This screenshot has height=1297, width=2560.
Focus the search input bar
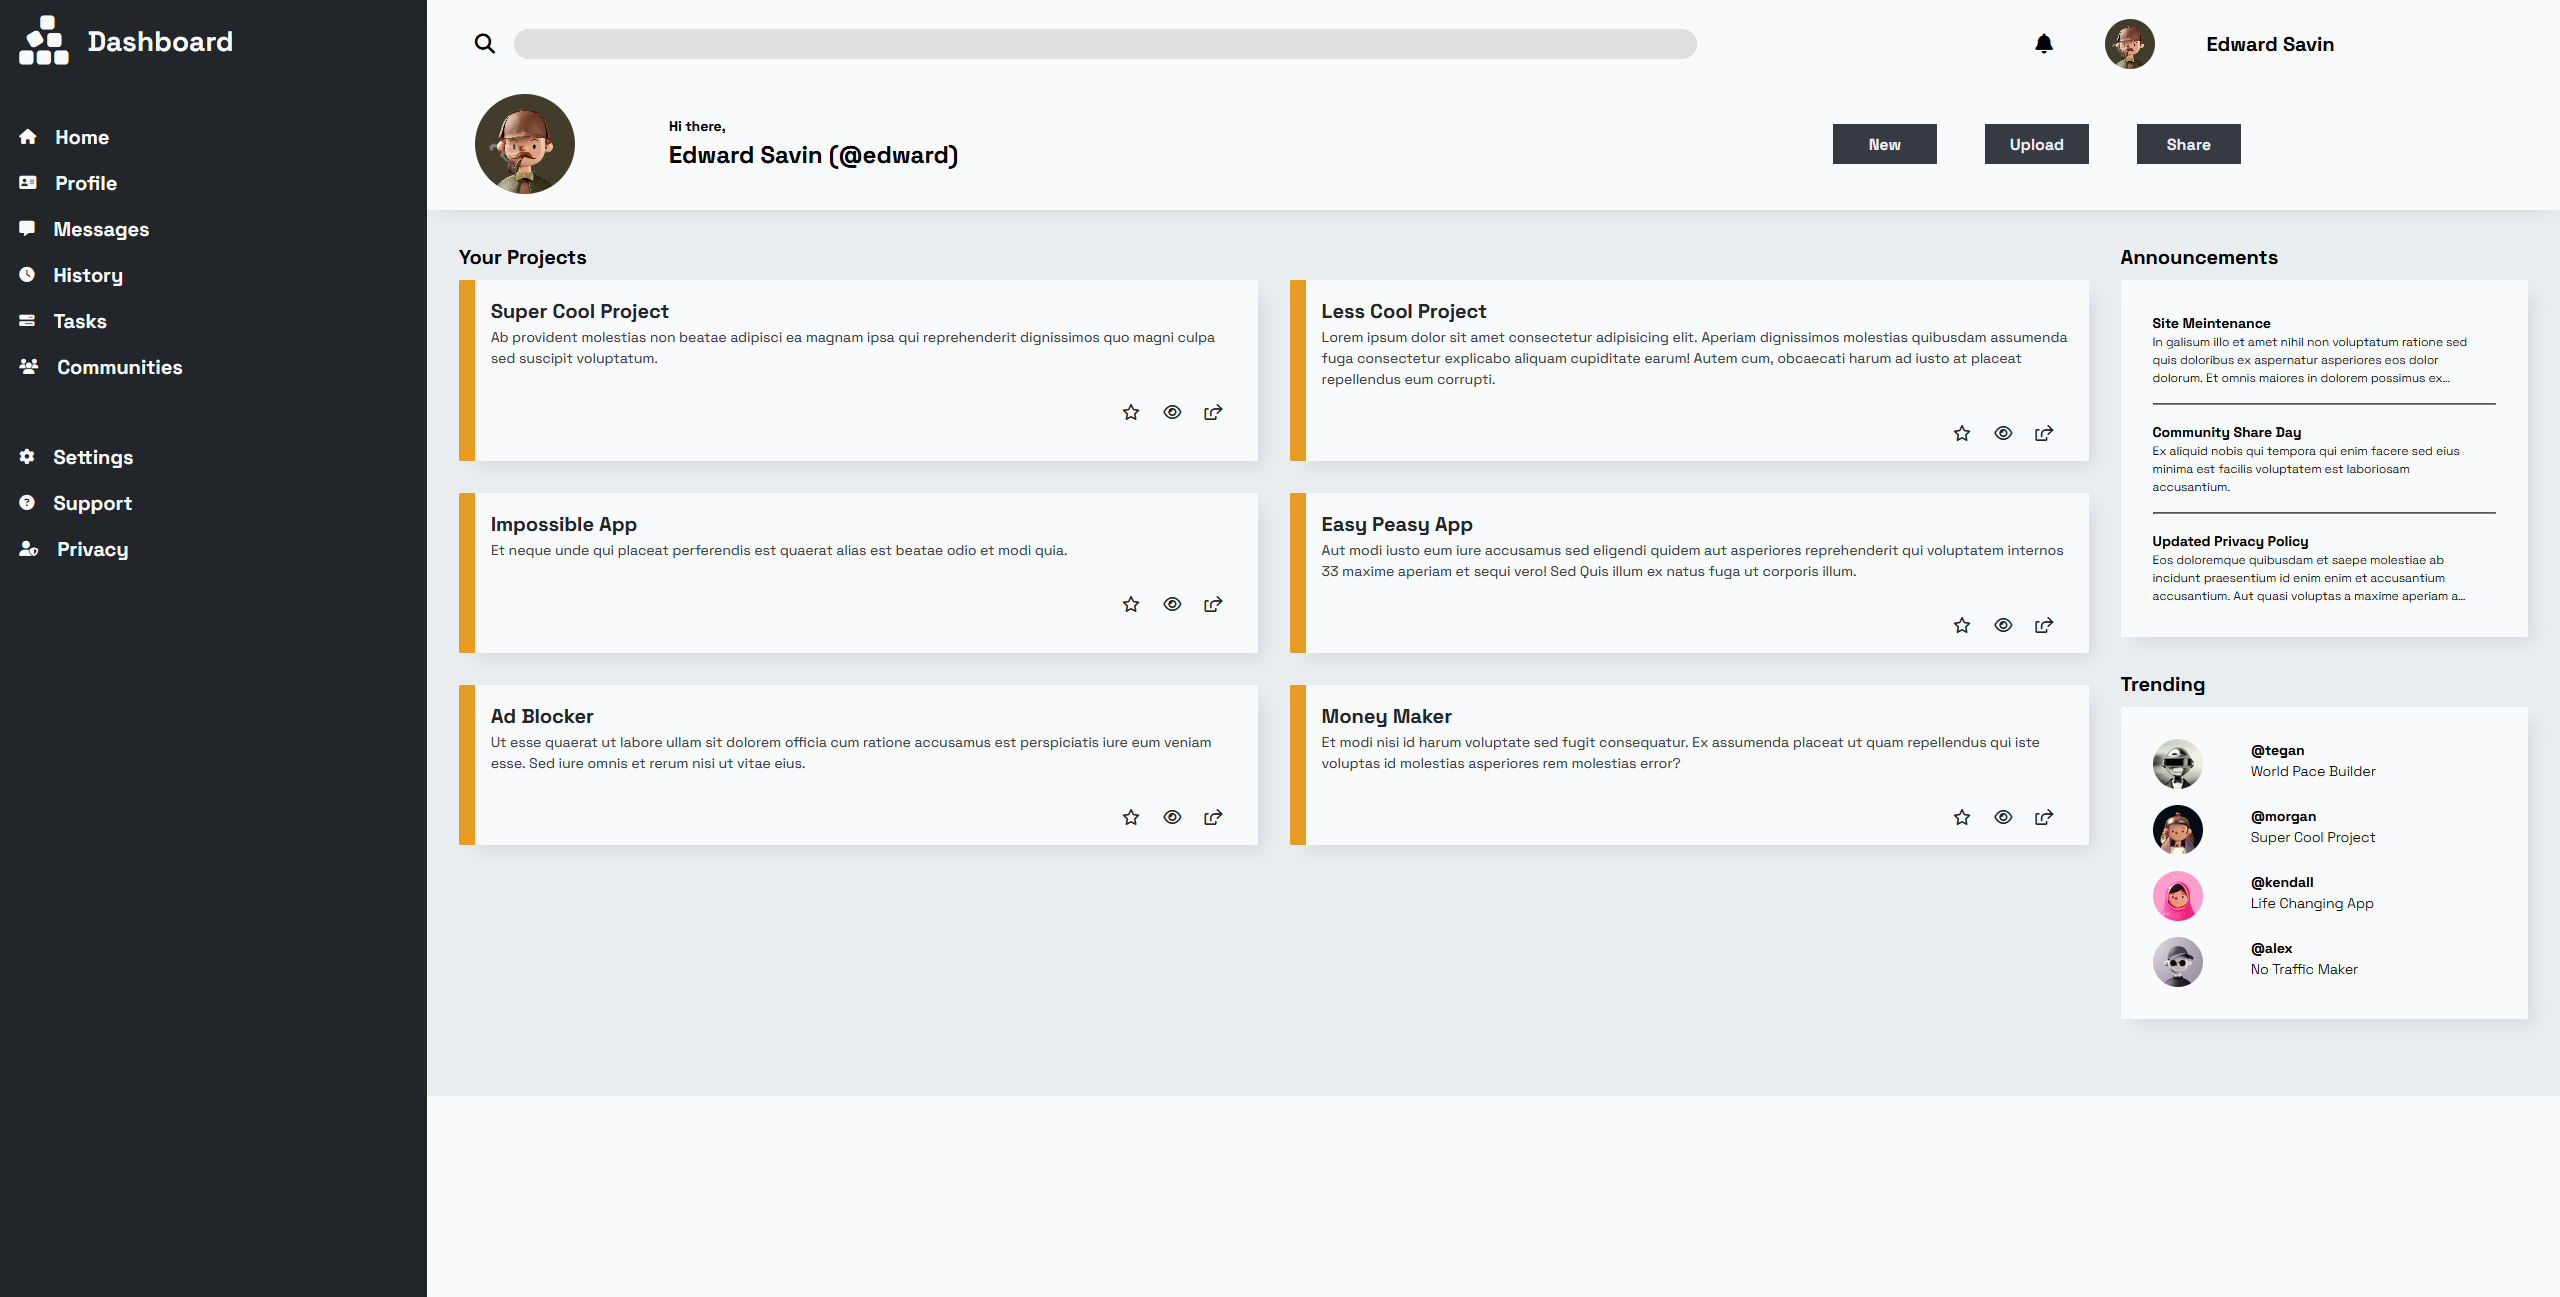click(1105, 44)
